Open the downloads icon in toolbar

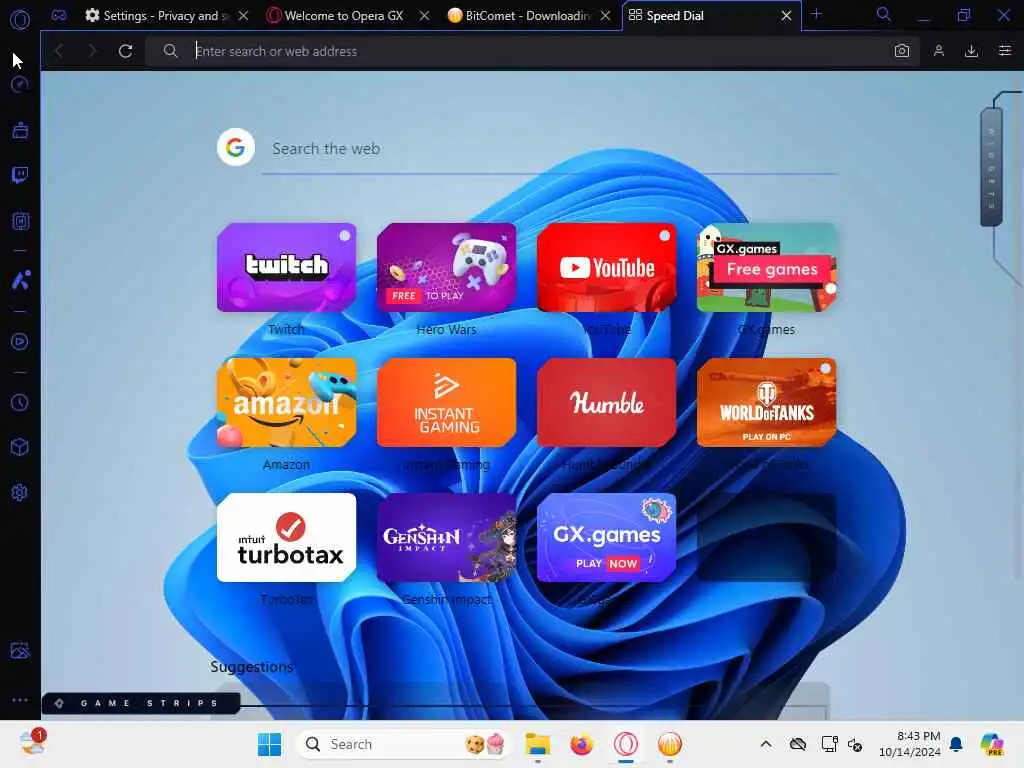click(x=971, y=51)
